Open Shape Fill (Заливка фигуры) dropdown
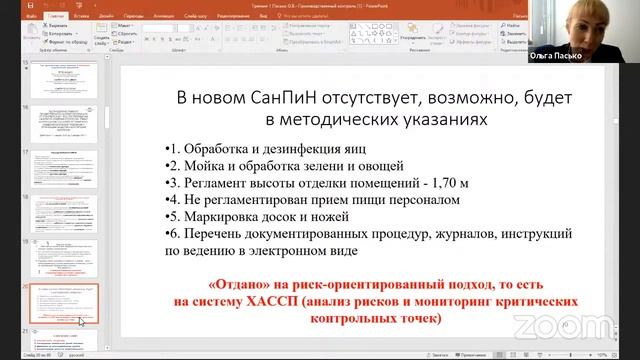Image resolution: width=640 pixels, height=360 pixels. click(470, 25)
